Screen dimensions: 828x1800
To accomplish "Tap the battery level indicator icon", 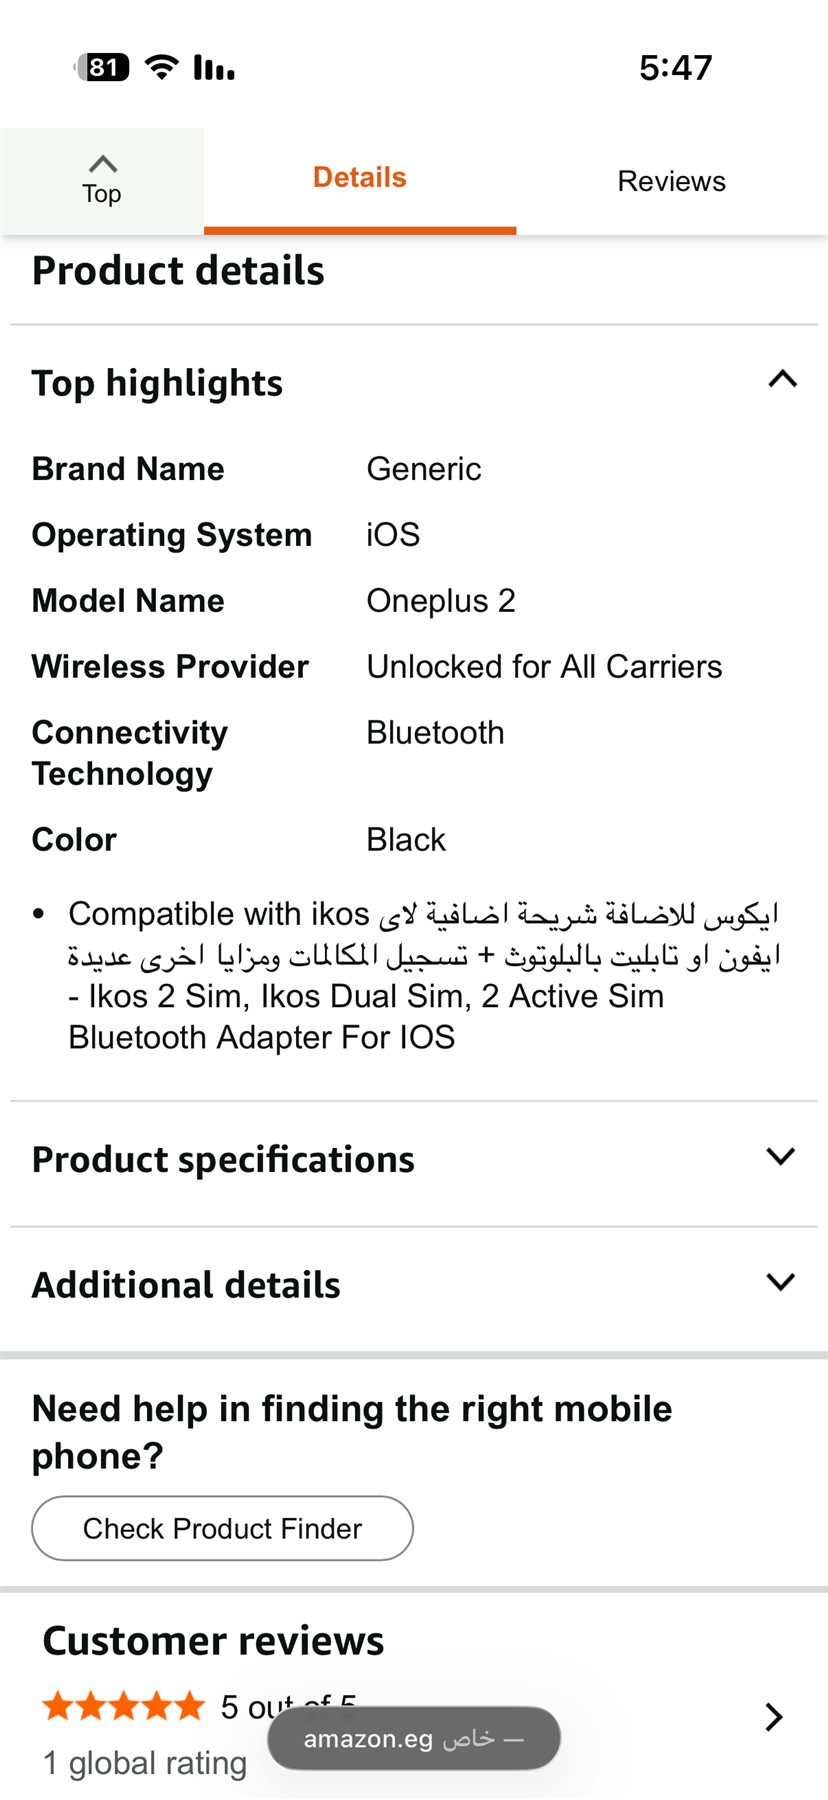I will pyautogui.click(x=103, y=68).
